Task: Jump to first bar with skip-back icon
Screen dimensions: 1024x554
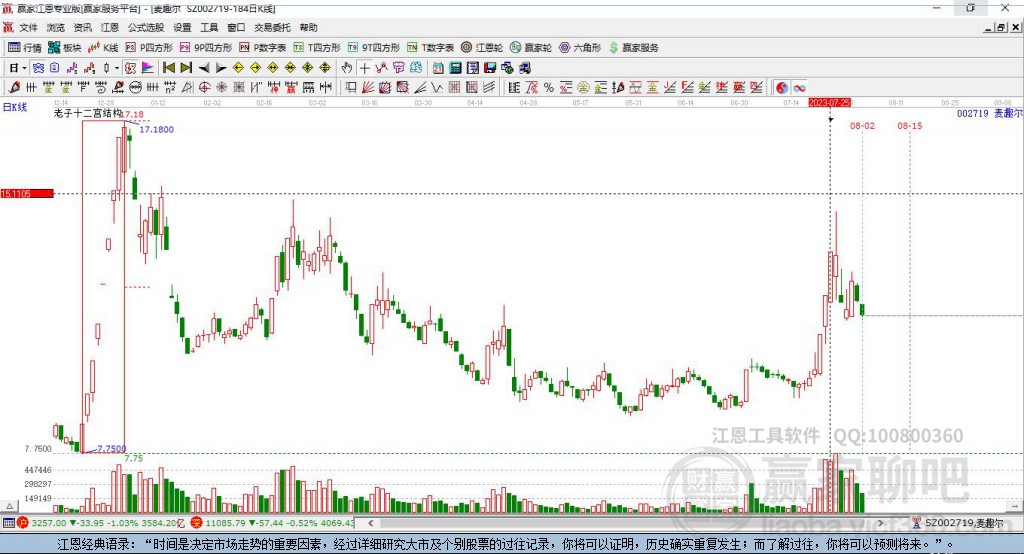Action: (x=169, y=68)
